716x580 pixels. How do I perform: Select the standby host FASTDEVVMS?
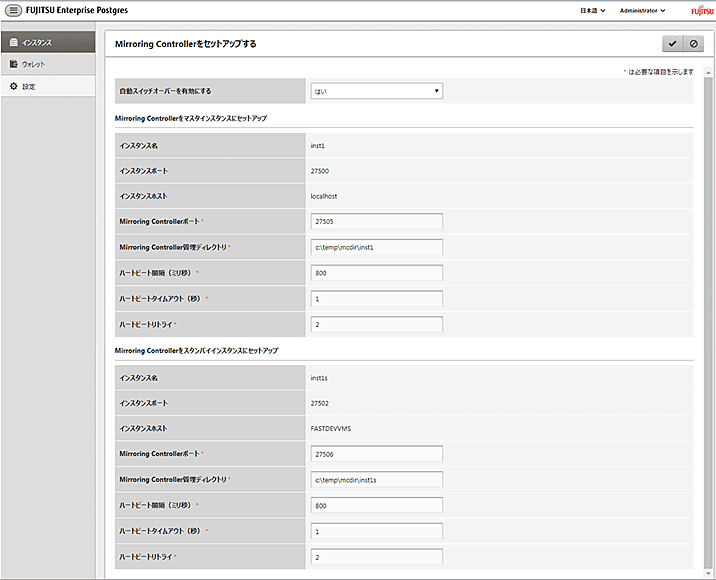tap(331, 428)
